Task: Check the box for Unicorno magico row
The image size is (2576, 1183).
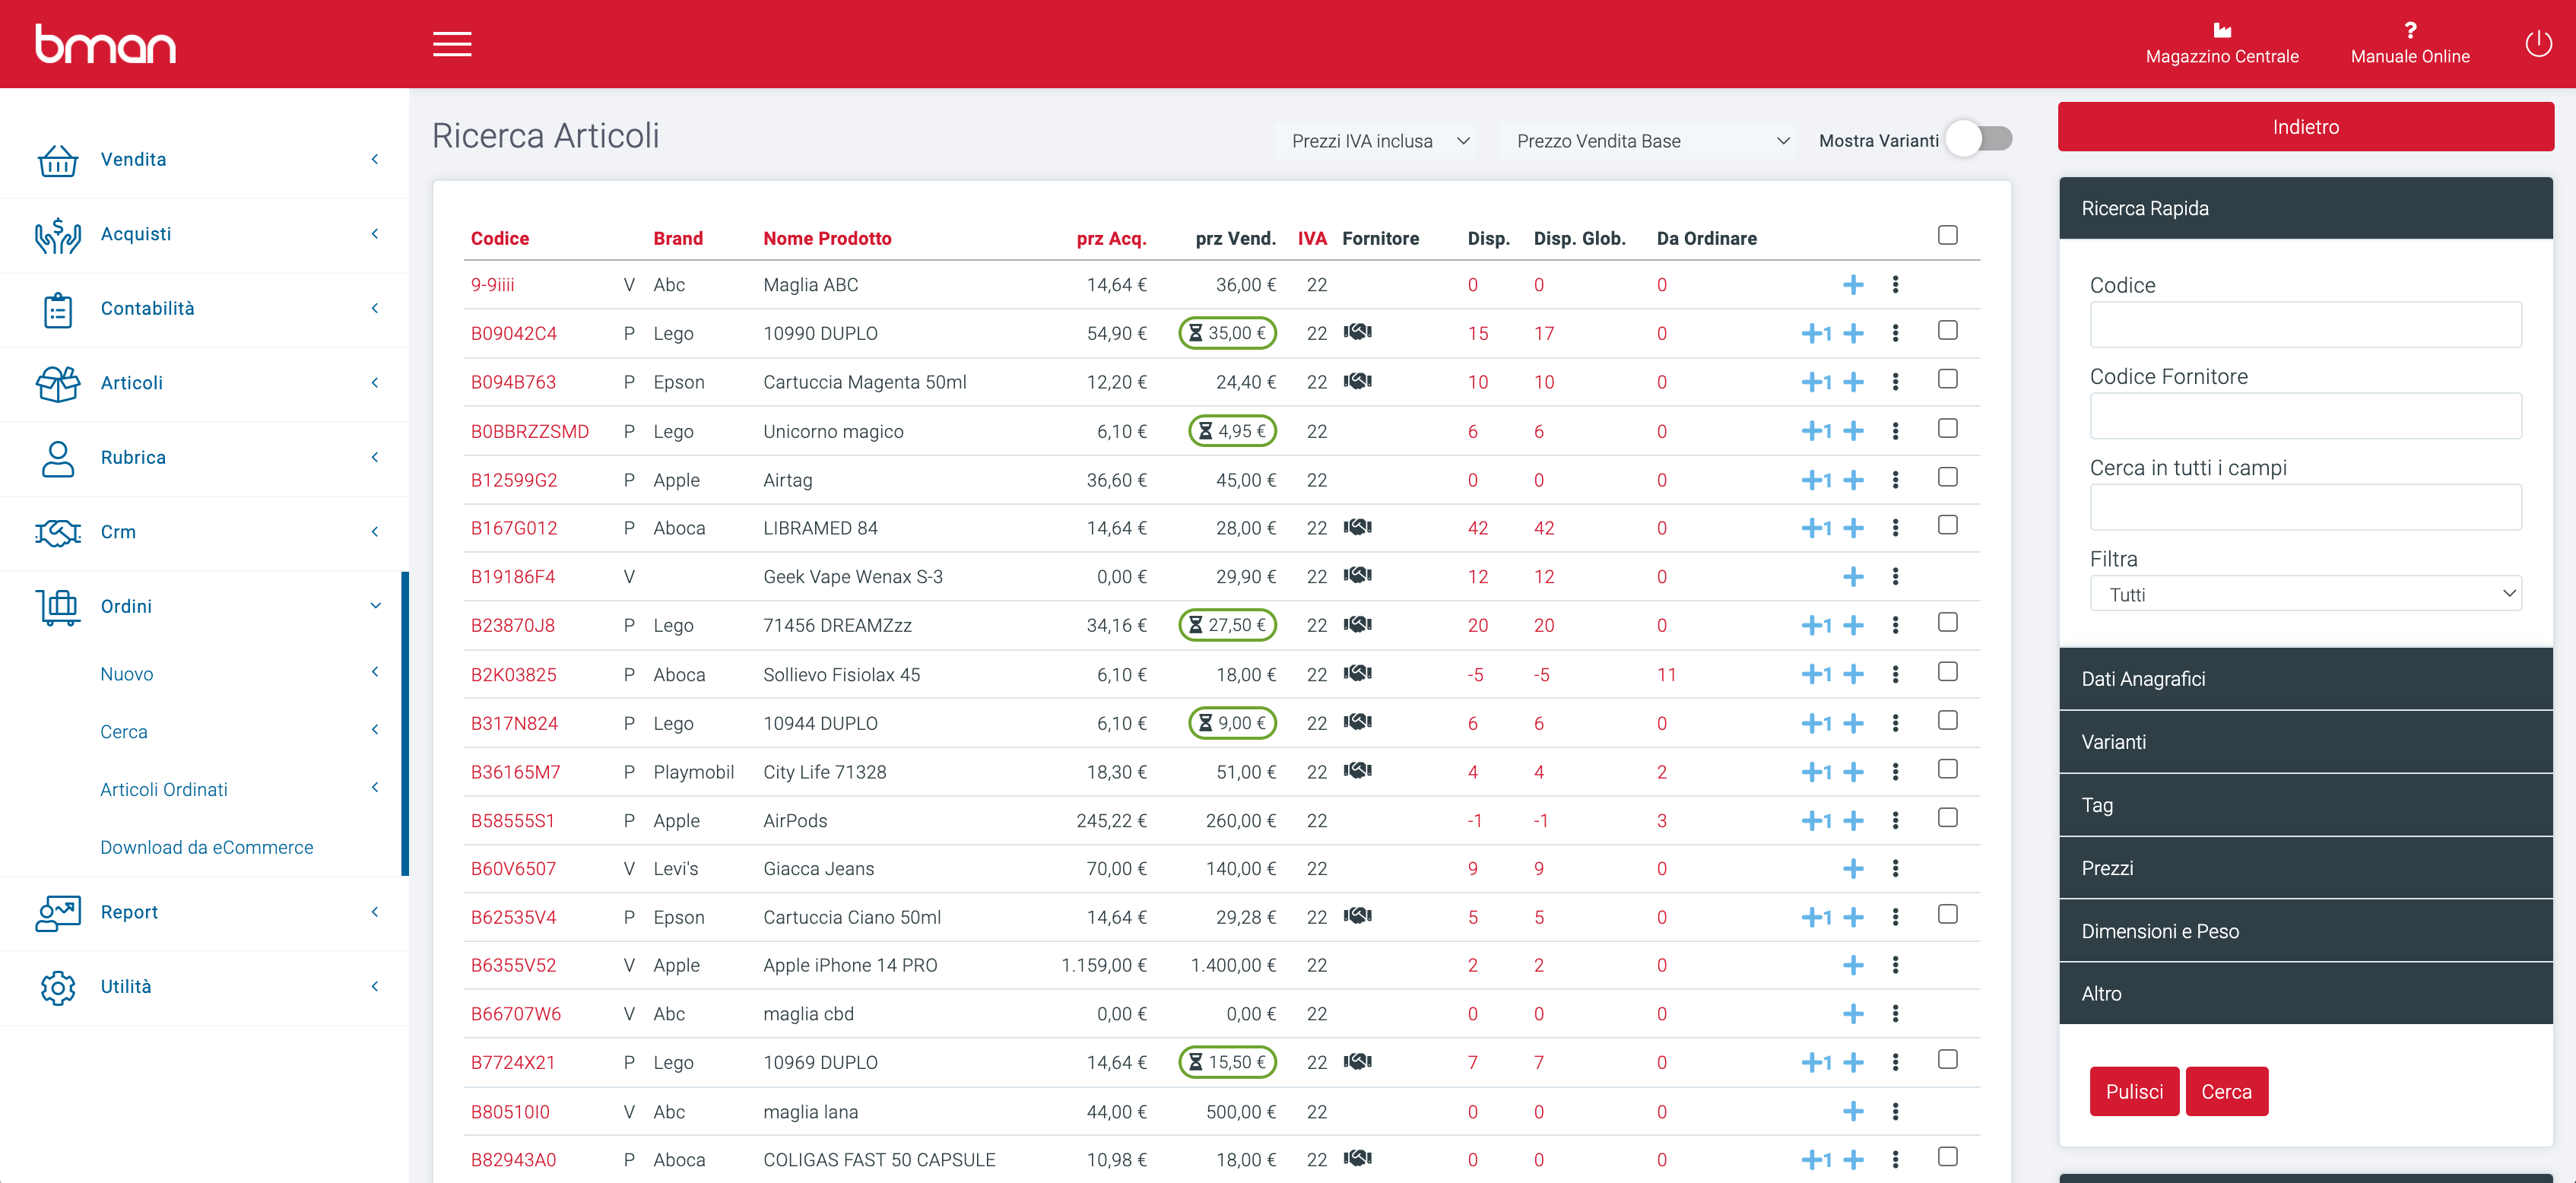Action: coord(1947,428)
